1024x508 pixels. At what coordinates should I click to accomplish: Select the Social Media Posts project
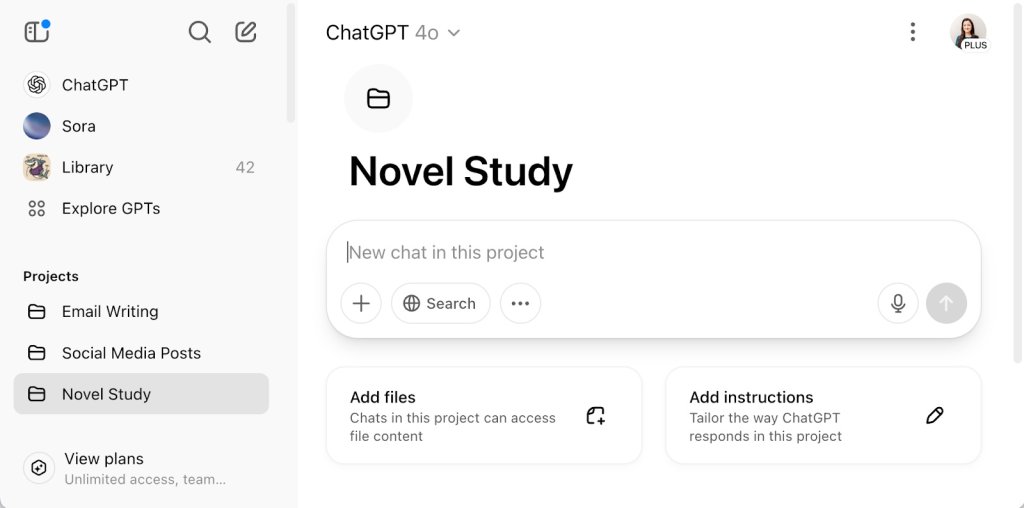pos(130,353)
